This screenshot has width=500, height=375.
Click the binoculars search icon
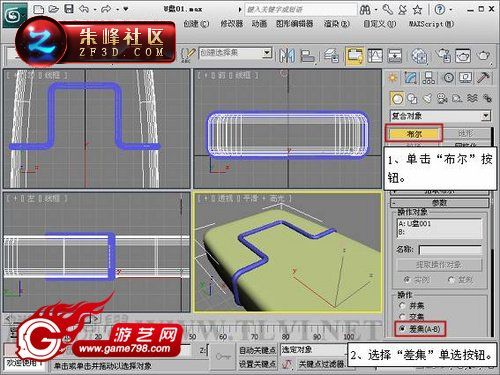[365, 10]
